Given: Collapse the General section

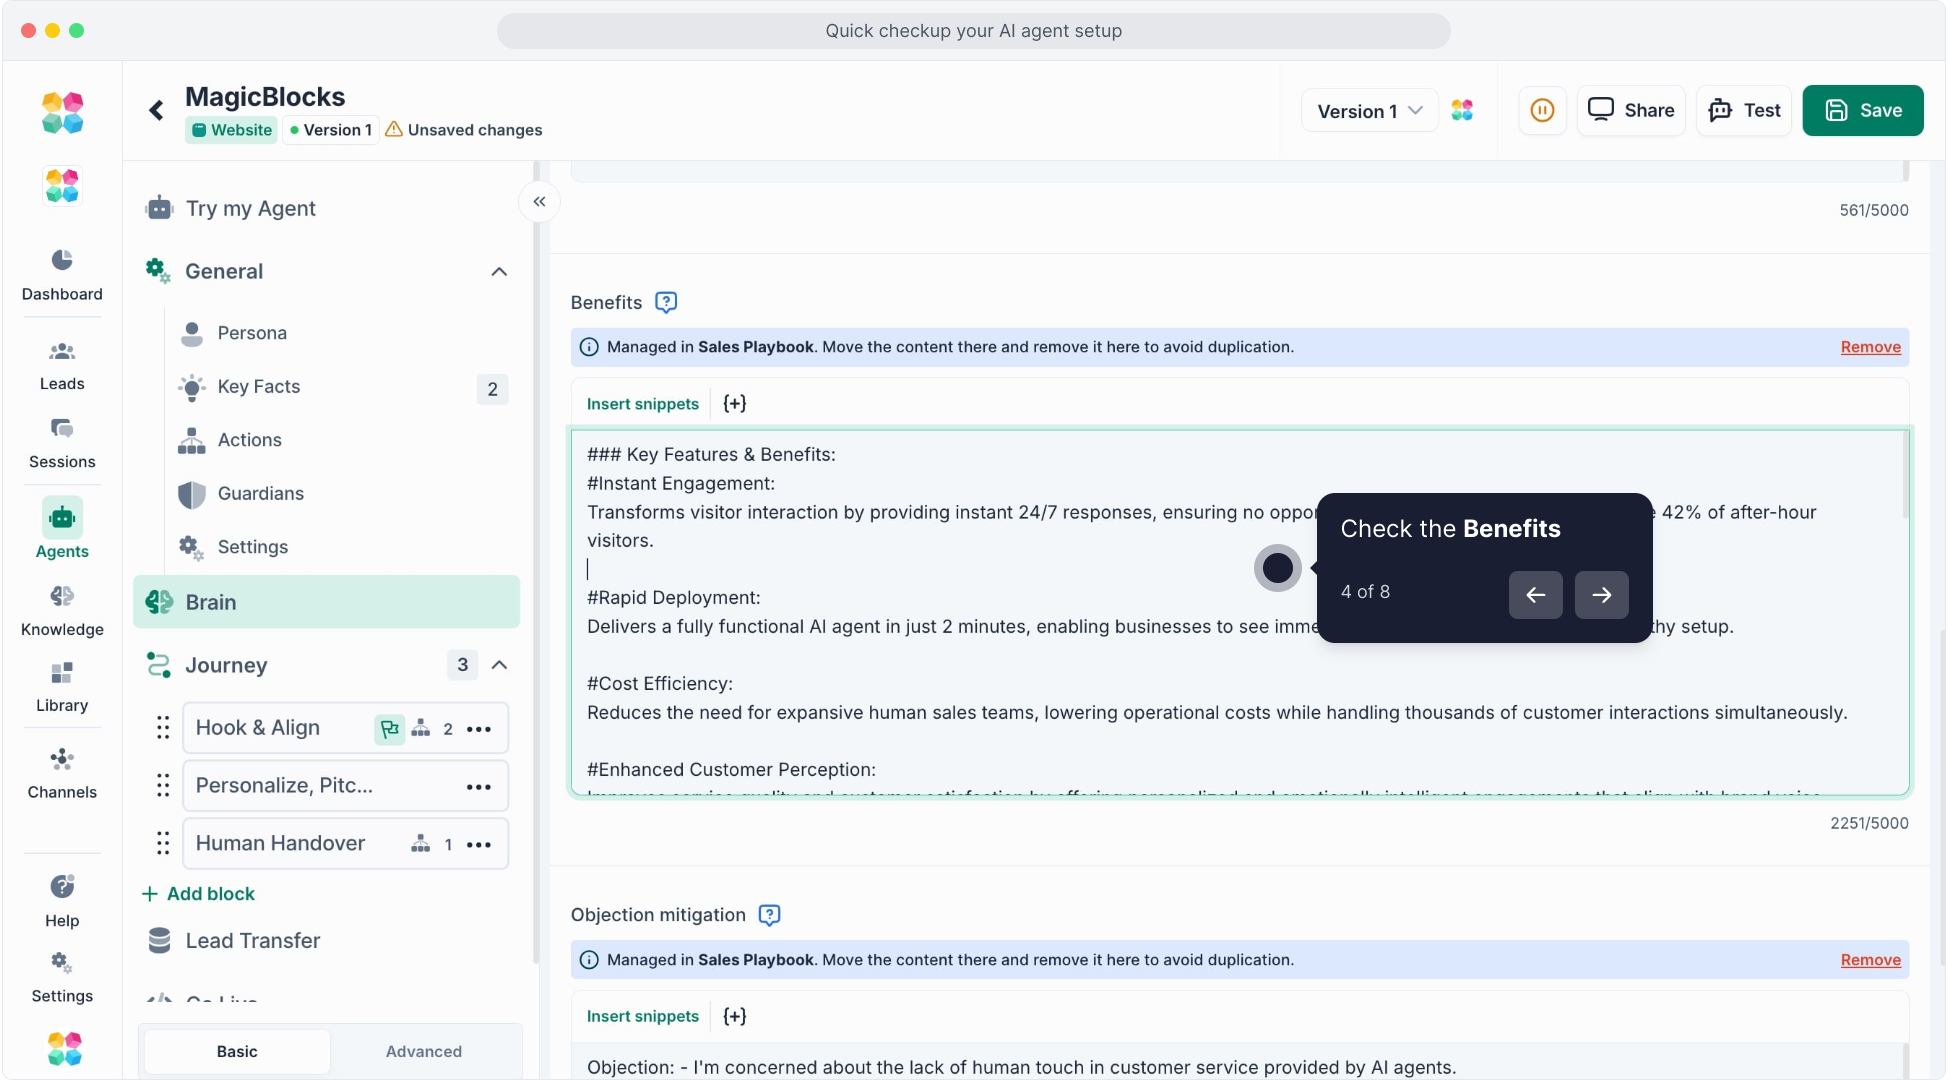Looking at the screenshot, I should coord(499,272).
